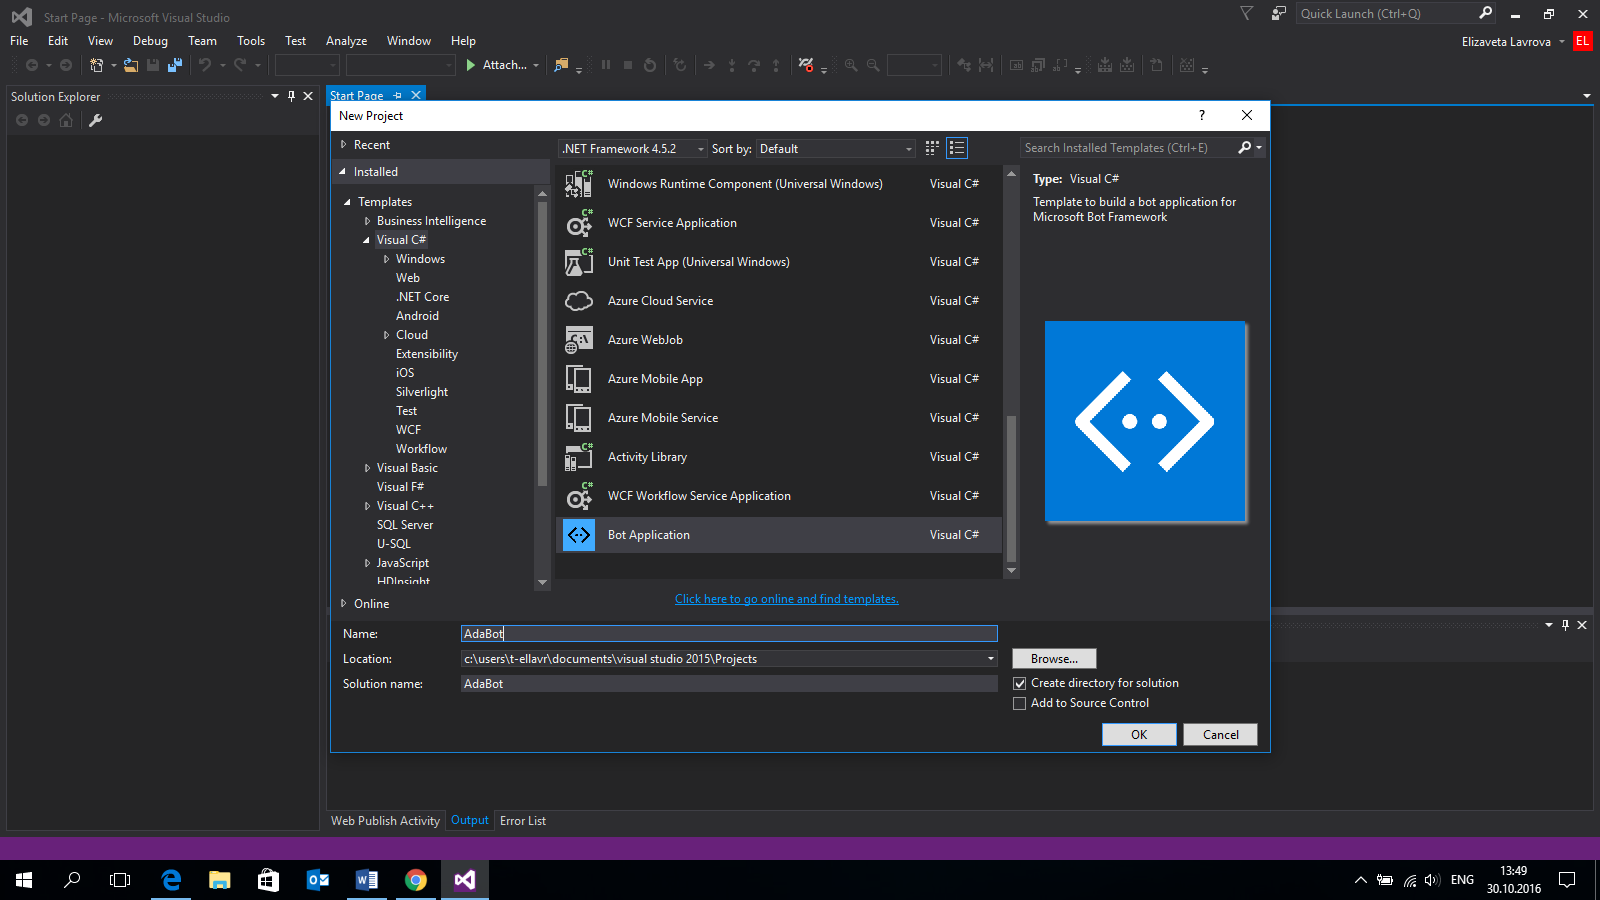Open Visual Studio from the taskbar

click(464, 880)
